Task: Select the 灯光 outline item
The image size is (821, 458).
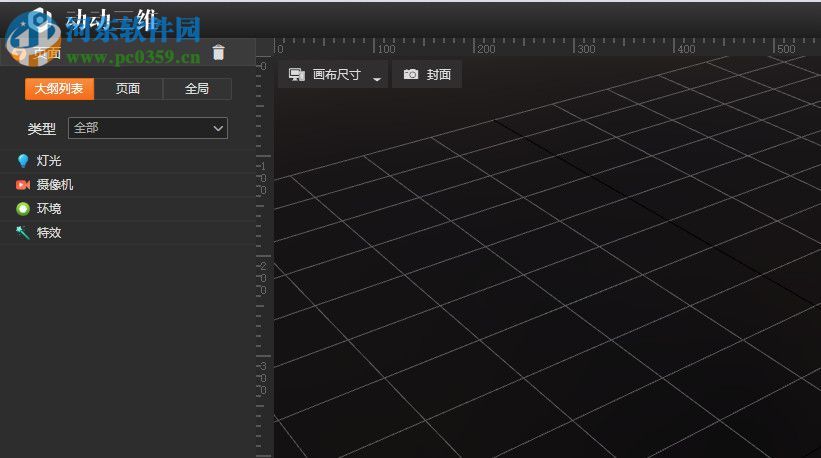Action: [128, 161]
